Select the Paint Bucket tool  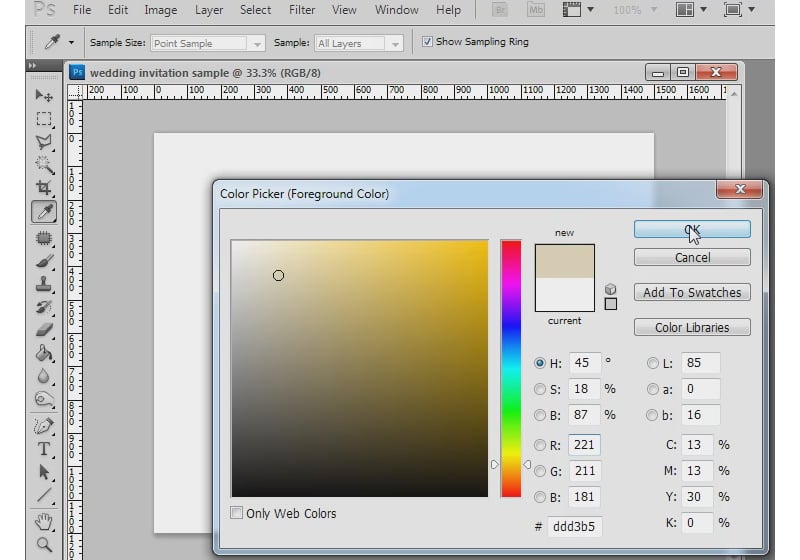tap(44, 353)
